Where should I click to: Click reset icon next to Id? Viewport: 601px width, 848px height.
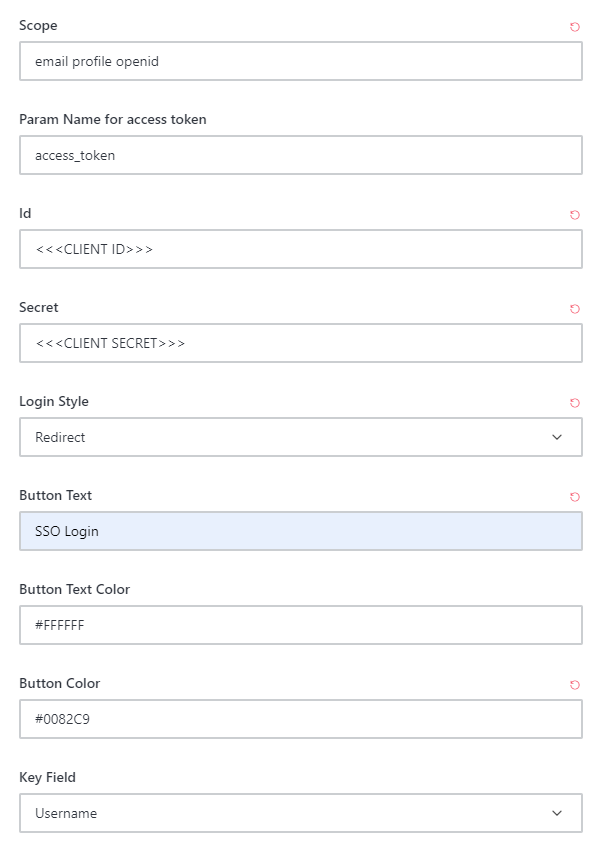574,215
